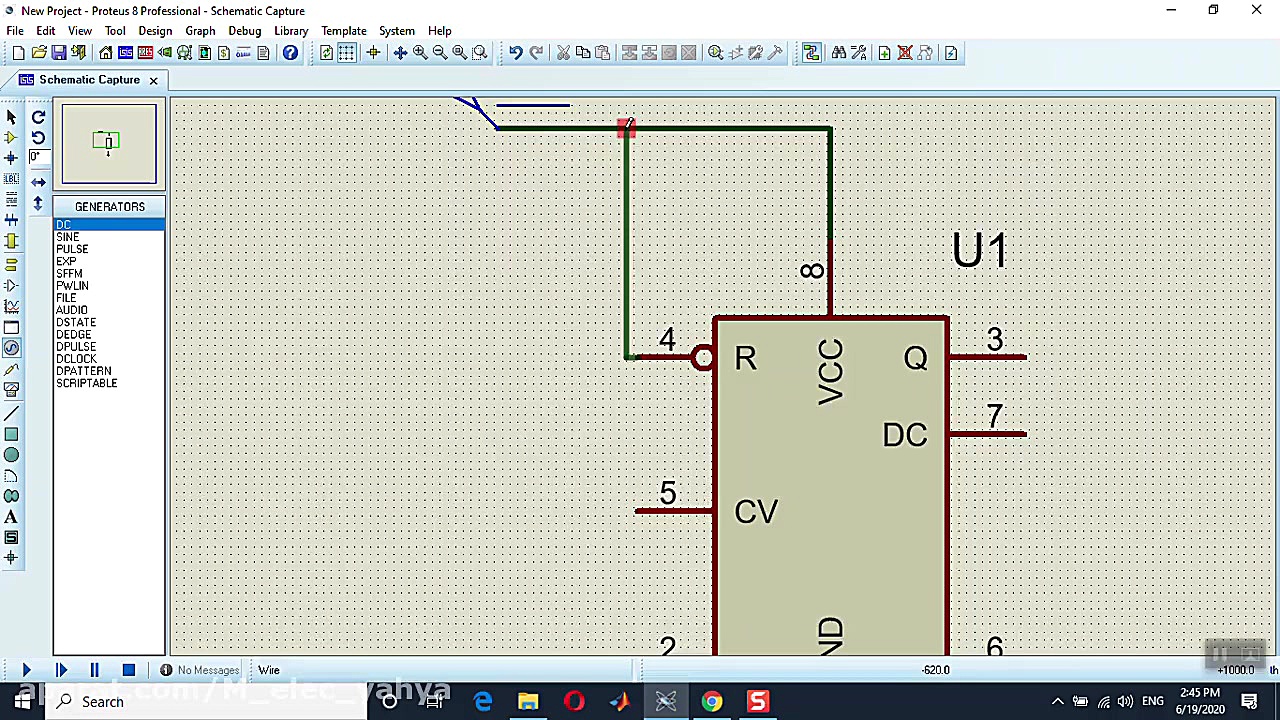Select the Generator mode tool in left toolbar
1280x720 pixels.
11,348
